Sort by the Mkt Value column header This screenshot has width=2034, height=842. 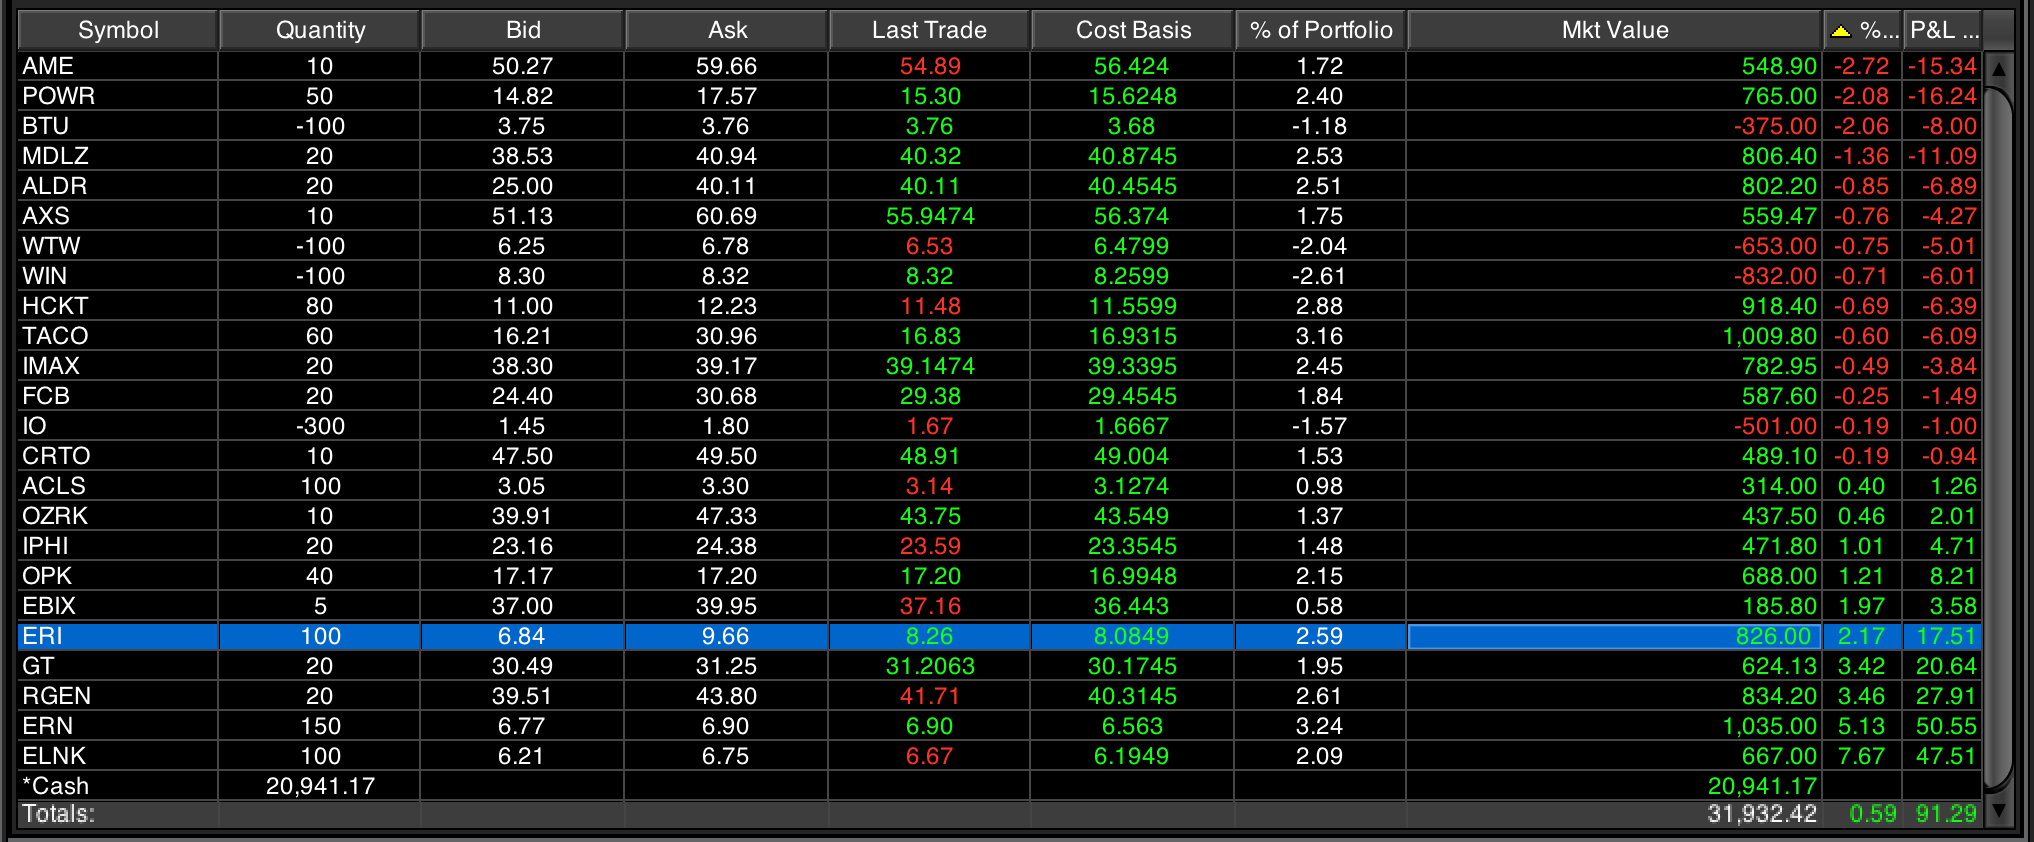tap(1615, 30)
